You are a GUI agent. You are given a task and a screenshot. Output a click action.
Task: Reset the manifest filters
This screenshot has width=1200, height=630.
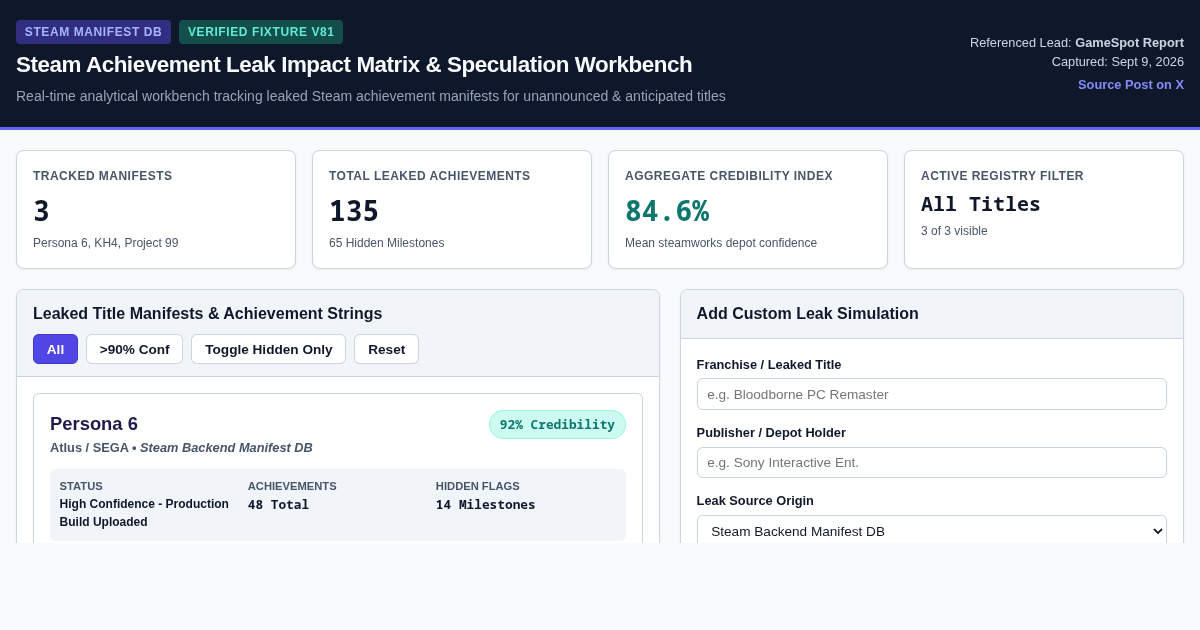(386, 349)
